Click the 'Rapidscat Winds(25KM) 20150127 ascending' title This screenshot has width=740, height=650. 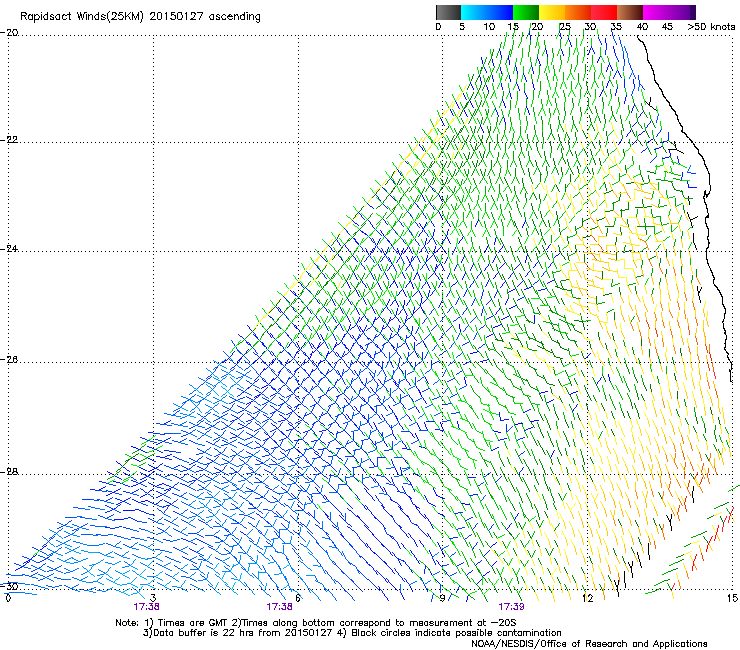coord(140,17)
